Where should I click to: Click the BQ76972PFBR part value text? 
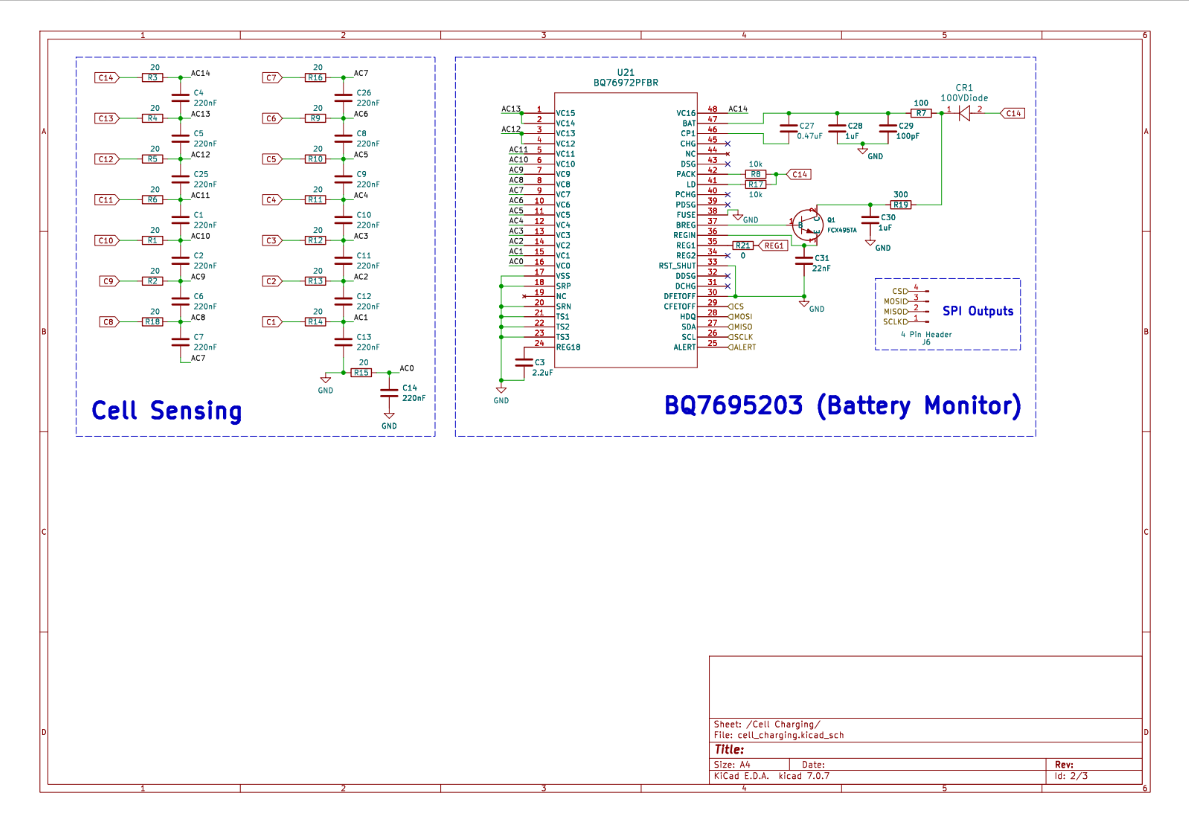[626, 83]
